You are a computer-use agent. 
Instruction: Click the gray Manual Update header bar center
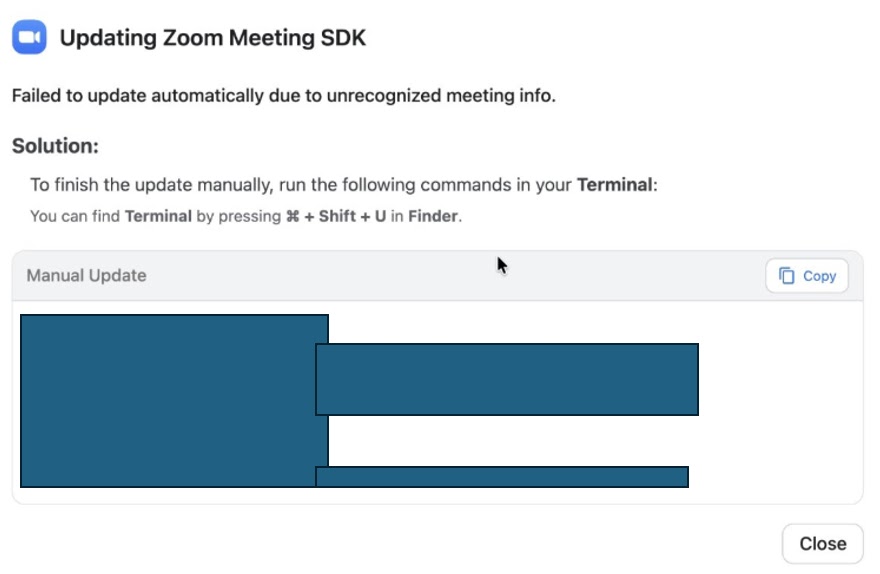pyautogui.click(x=437, y=276)
